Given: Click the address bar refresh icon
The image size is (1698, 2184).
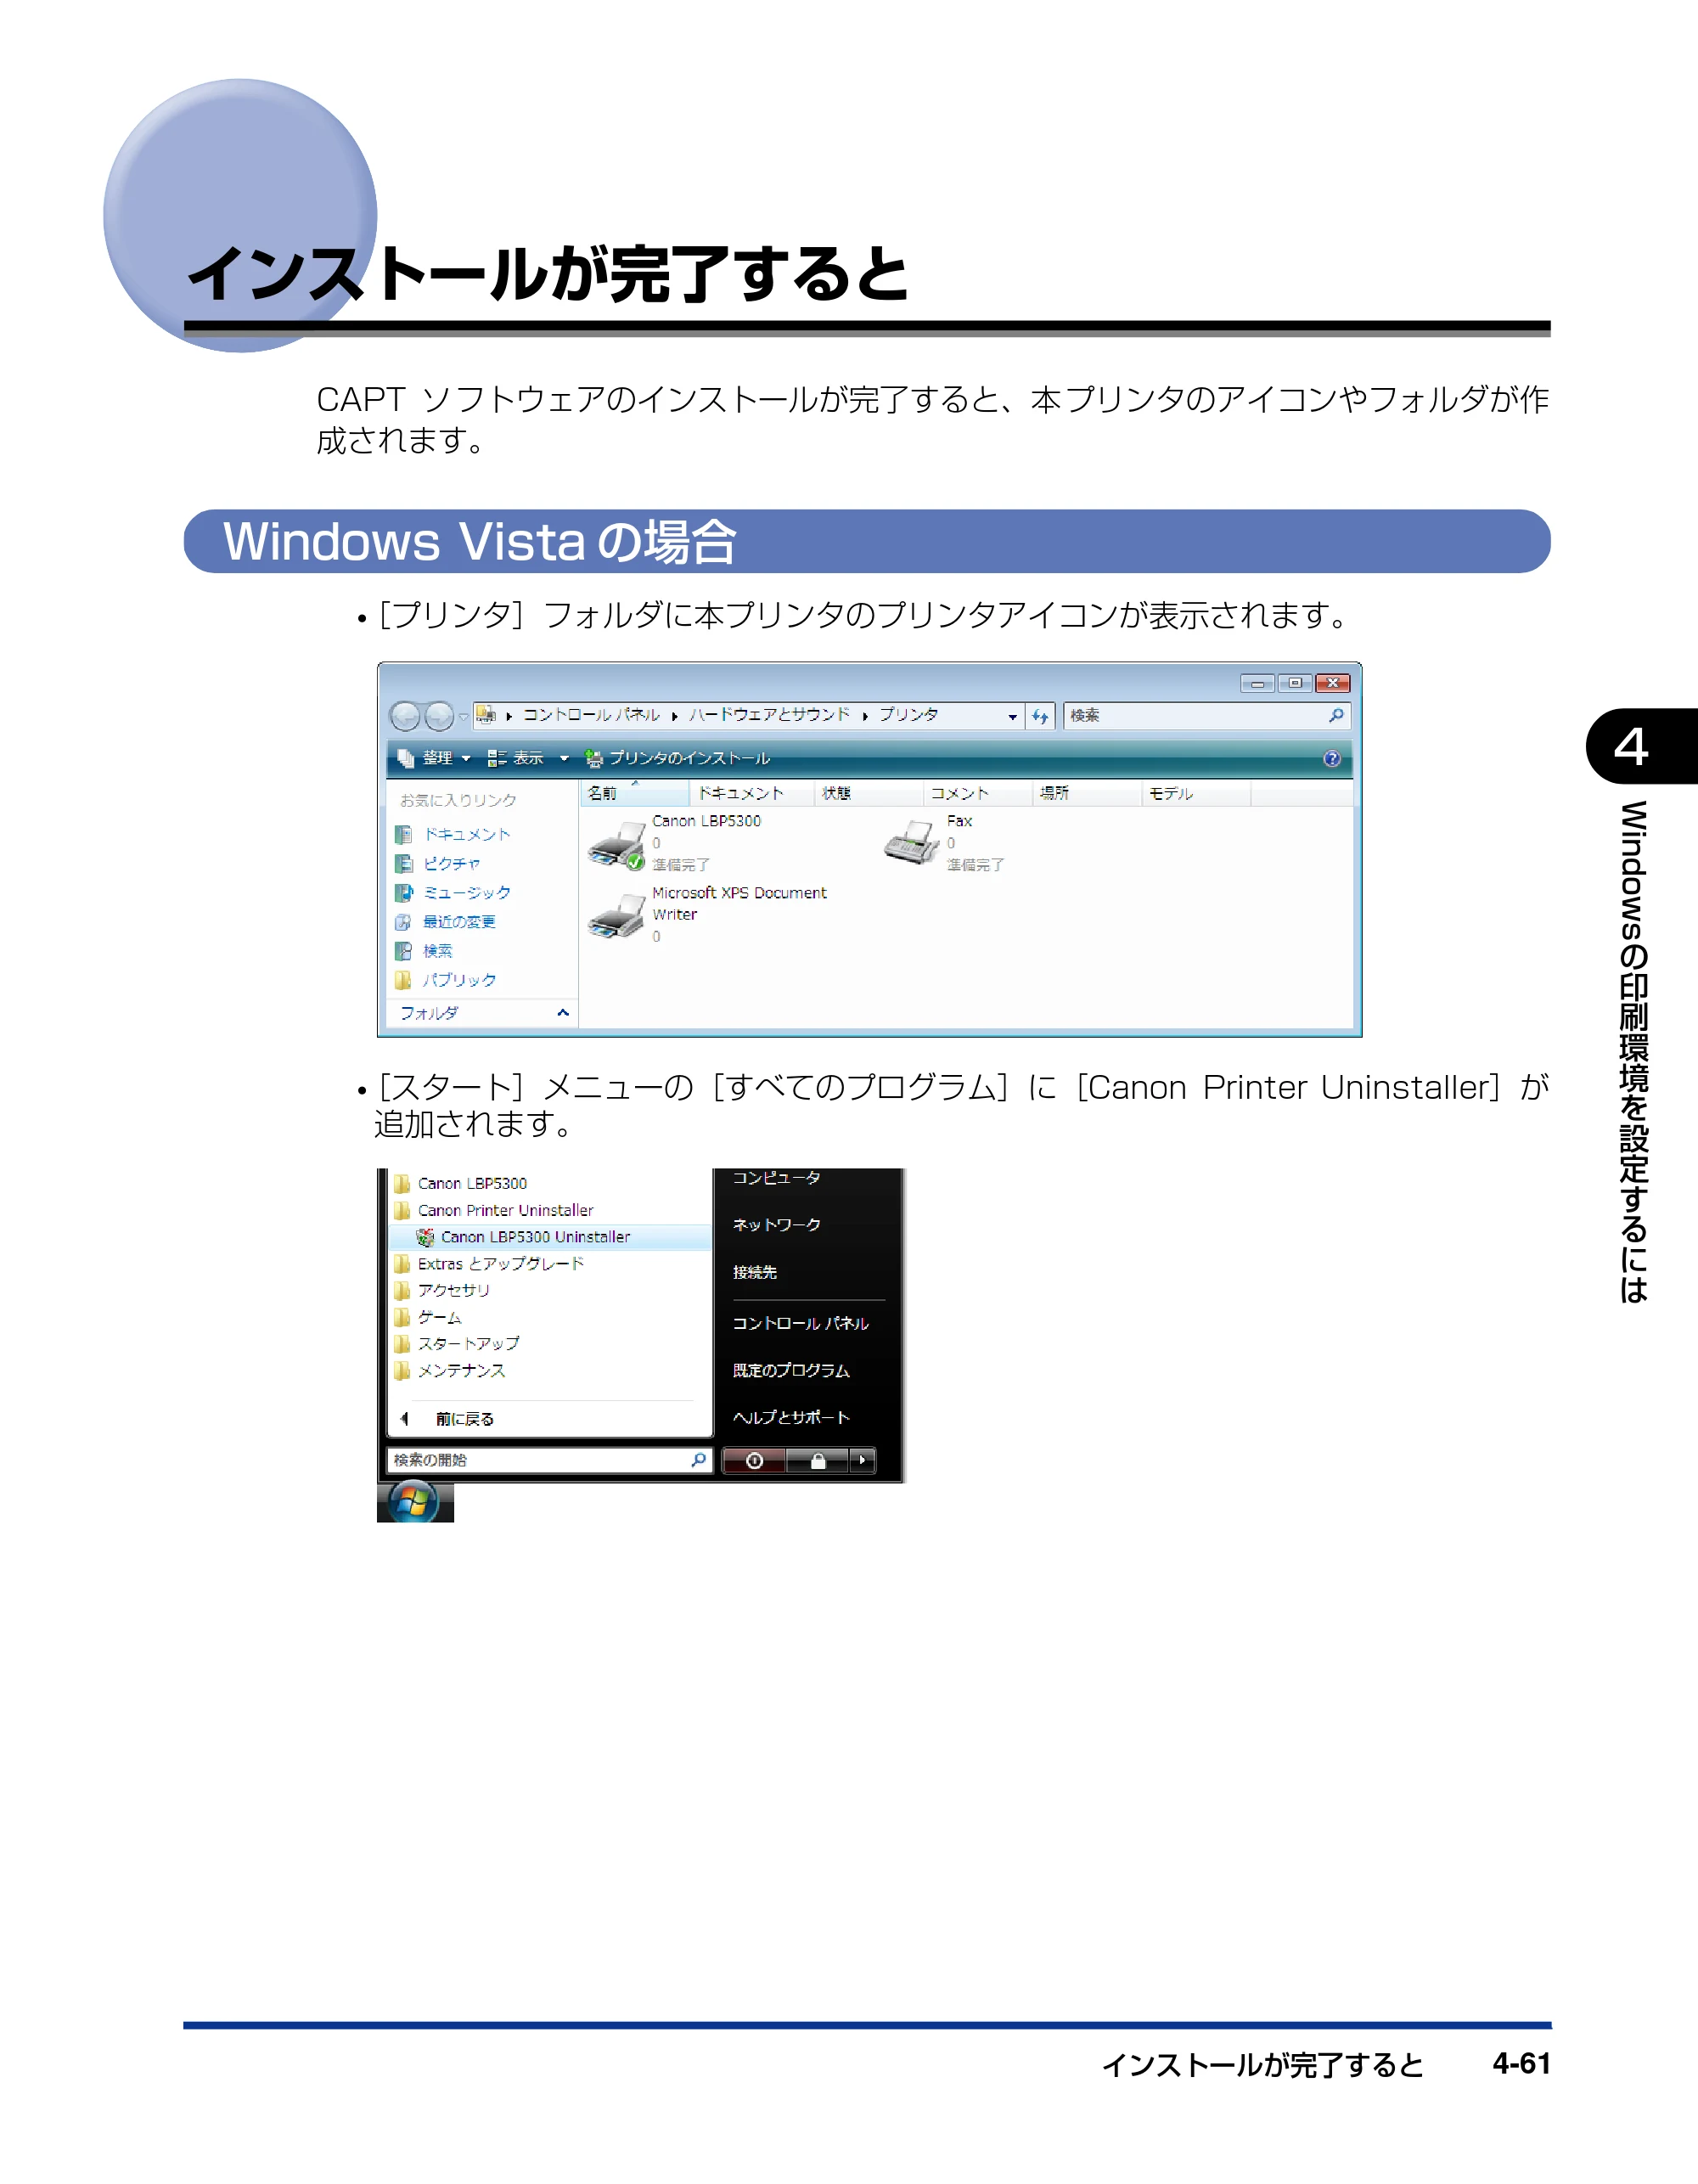Looking at the screenshot, I should (x=1040, y=716).
